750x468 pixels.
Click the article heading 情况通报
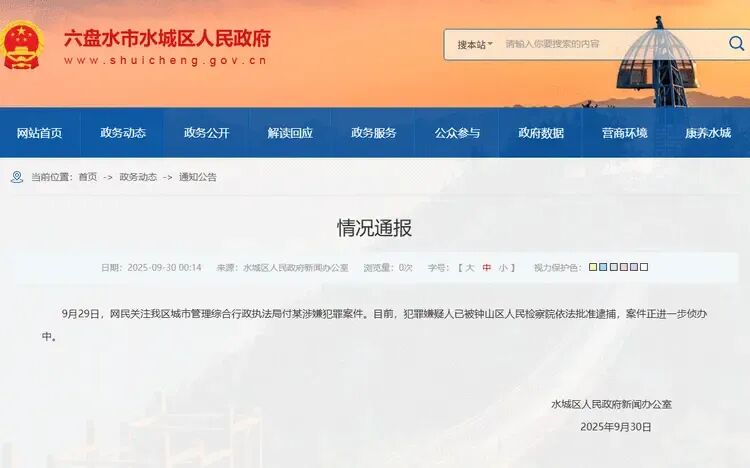[375, 228]
